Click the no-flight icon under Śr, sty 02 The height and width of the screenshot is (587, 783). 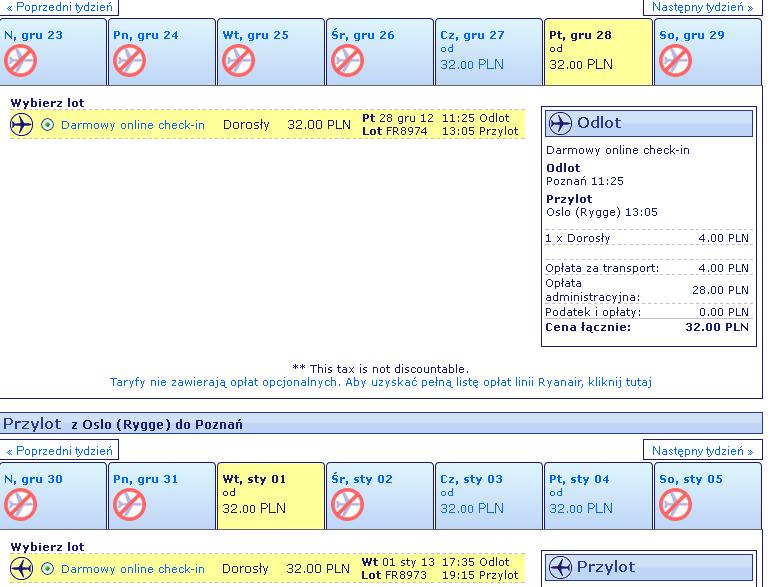(x=347, y=505)
